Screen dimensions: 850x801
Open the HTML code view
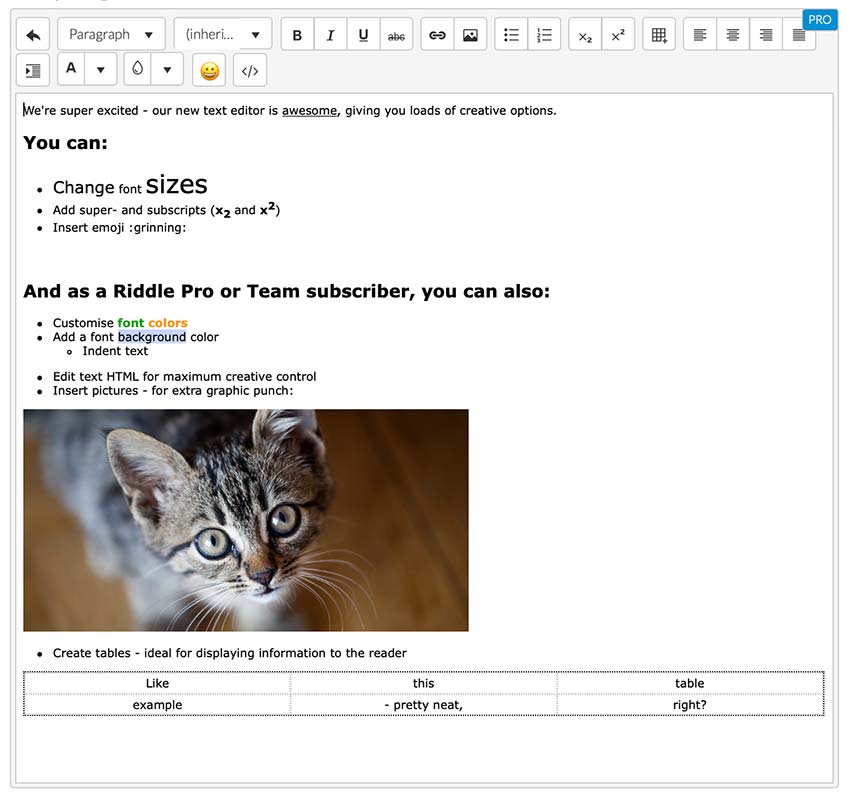(250, 71)
